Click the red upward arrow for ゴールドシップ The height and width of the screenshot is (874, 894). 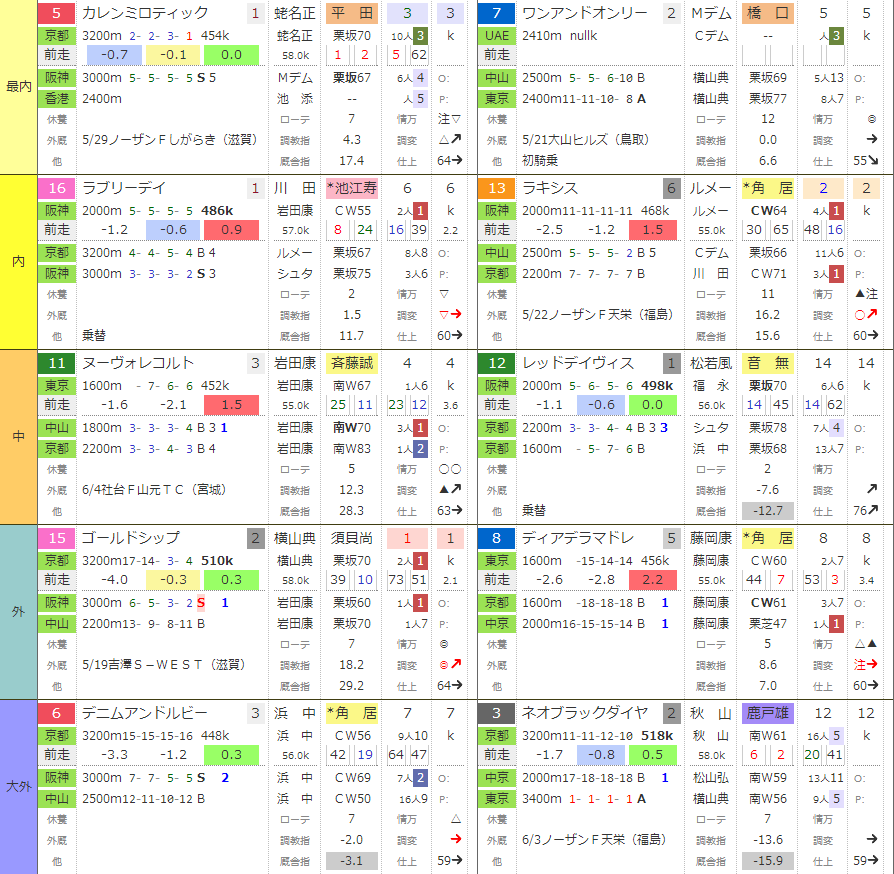click(456, 664)
